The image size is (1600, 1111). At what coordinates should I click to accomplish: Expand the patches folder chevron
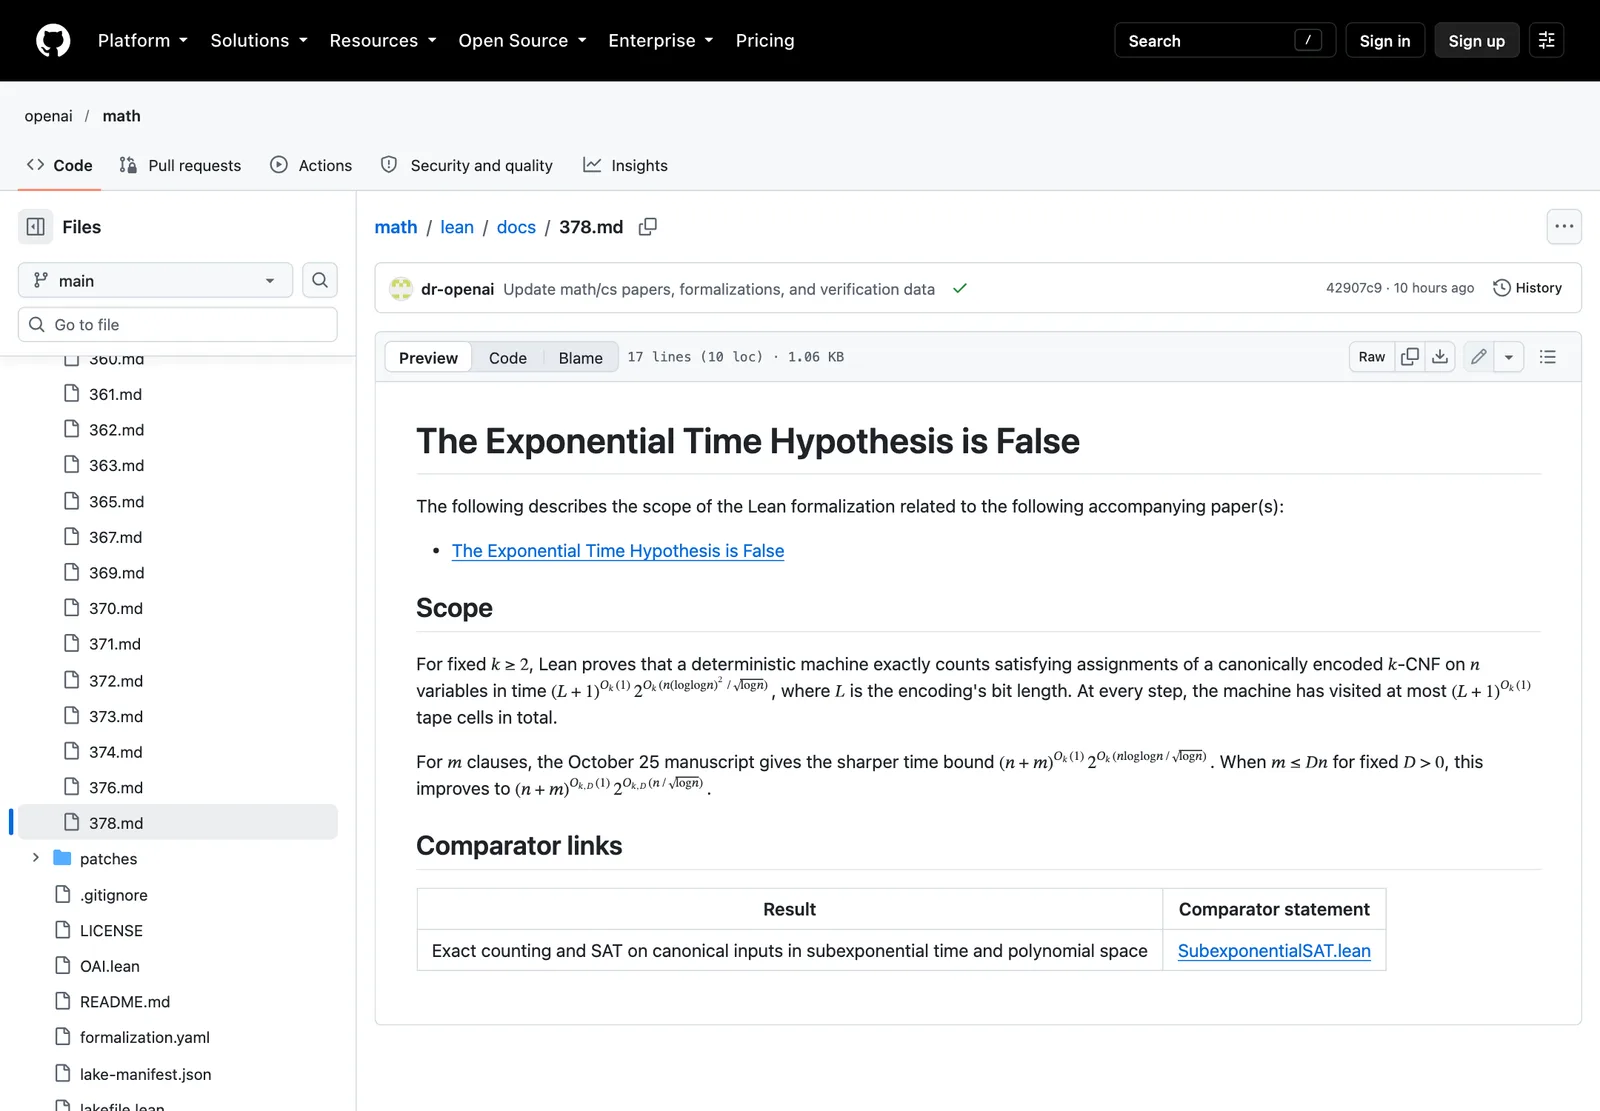pyautogui.click(x=36, y=858)
